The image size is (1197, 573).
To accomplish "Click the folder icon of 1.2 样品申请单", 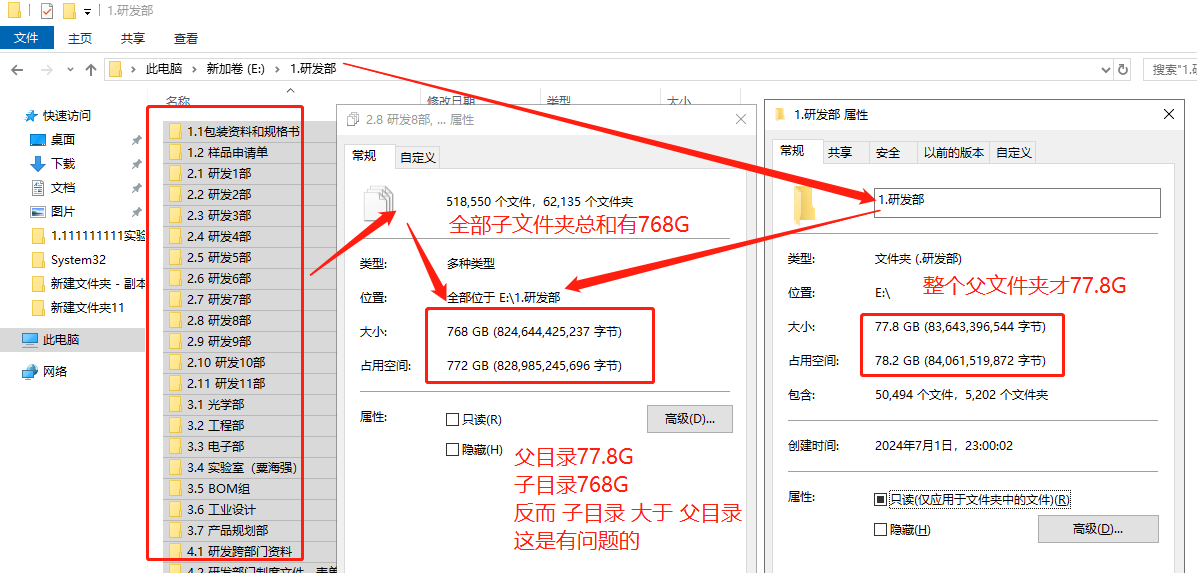I will point(175,152).
